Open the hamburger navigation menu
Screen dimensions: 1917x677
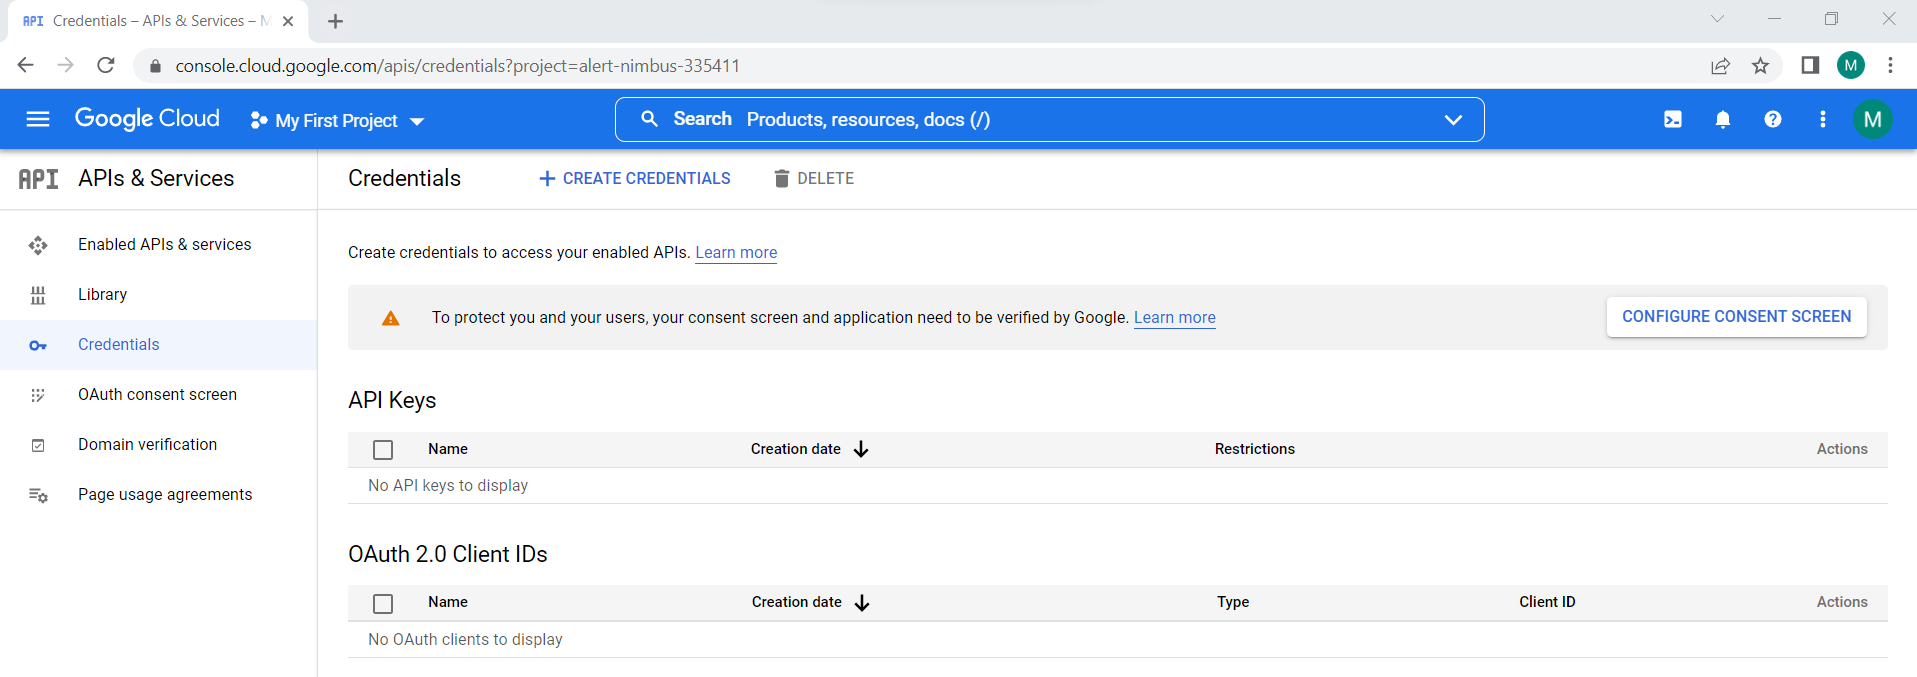click(x=38, y=120)
